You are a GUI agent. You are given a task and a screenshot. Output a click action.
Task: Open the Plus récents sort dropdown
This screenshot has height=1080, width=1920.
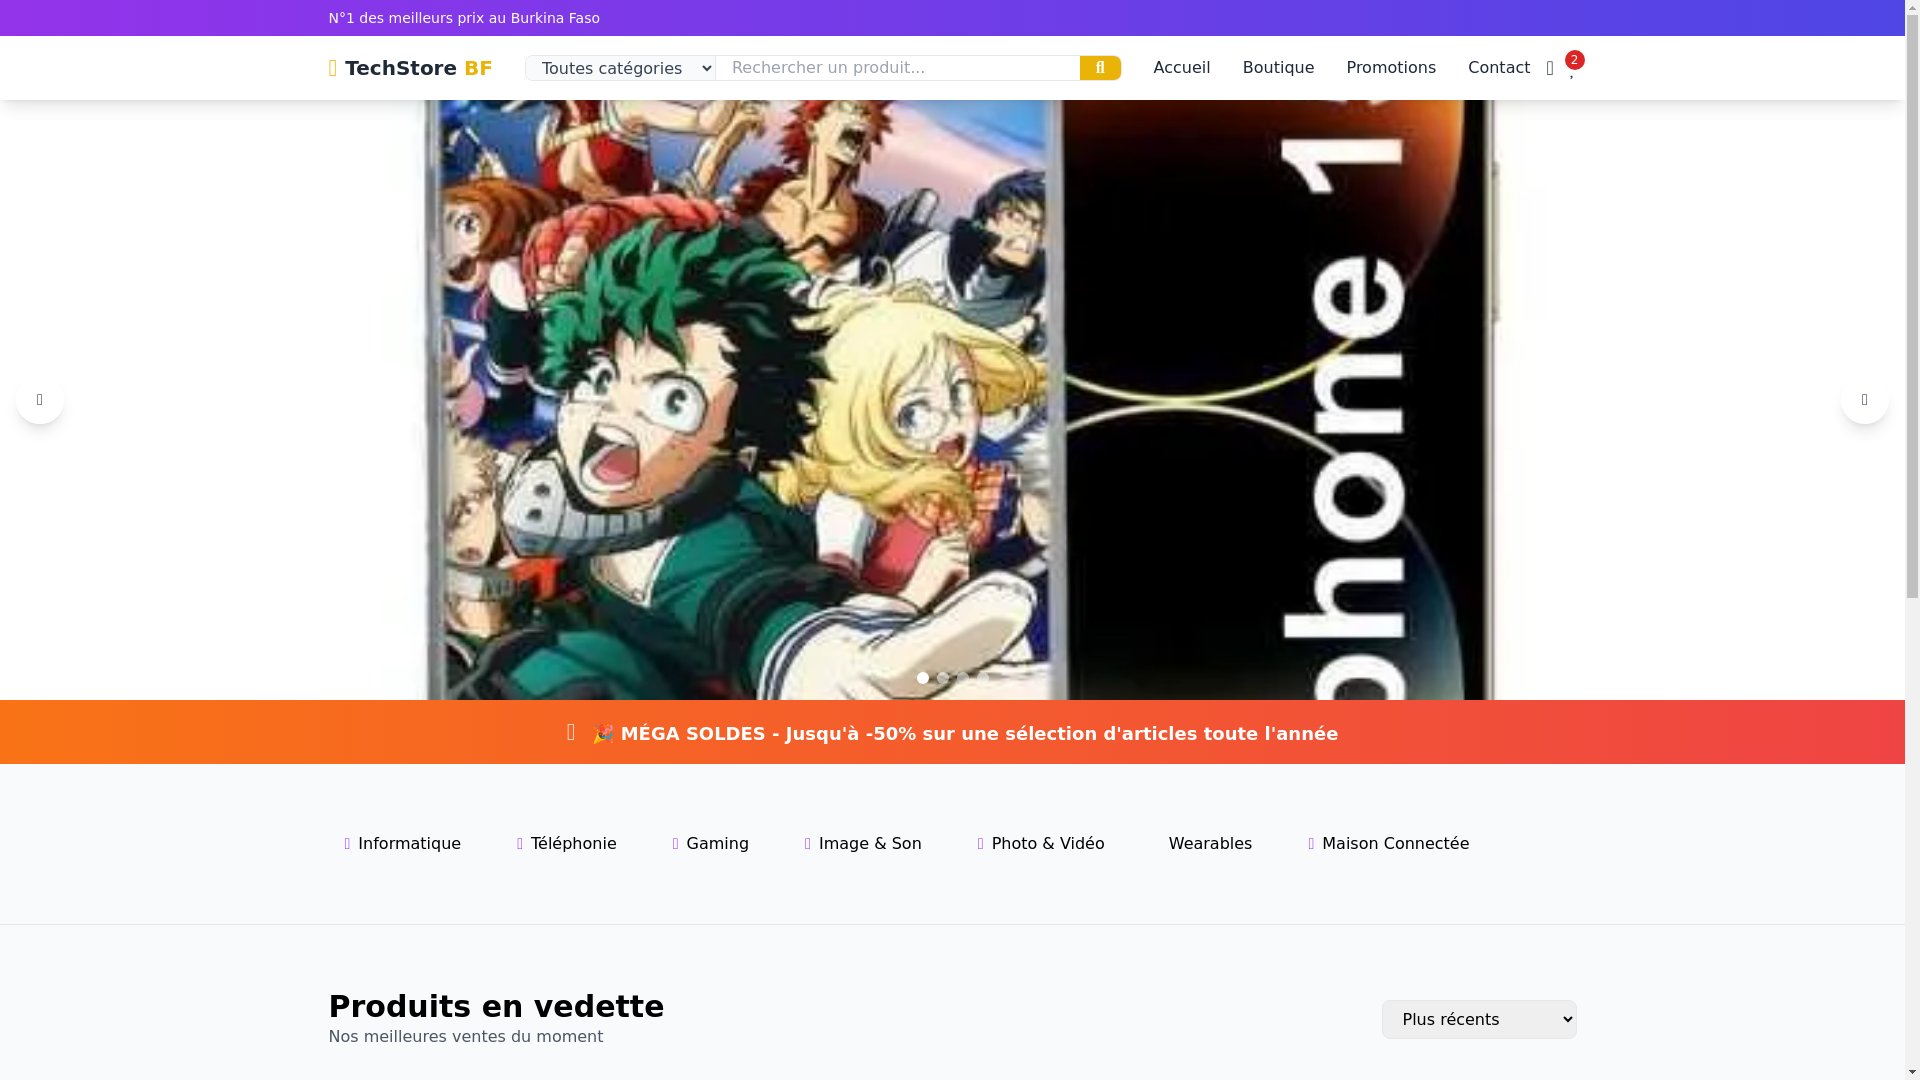coord(1478,1020)
